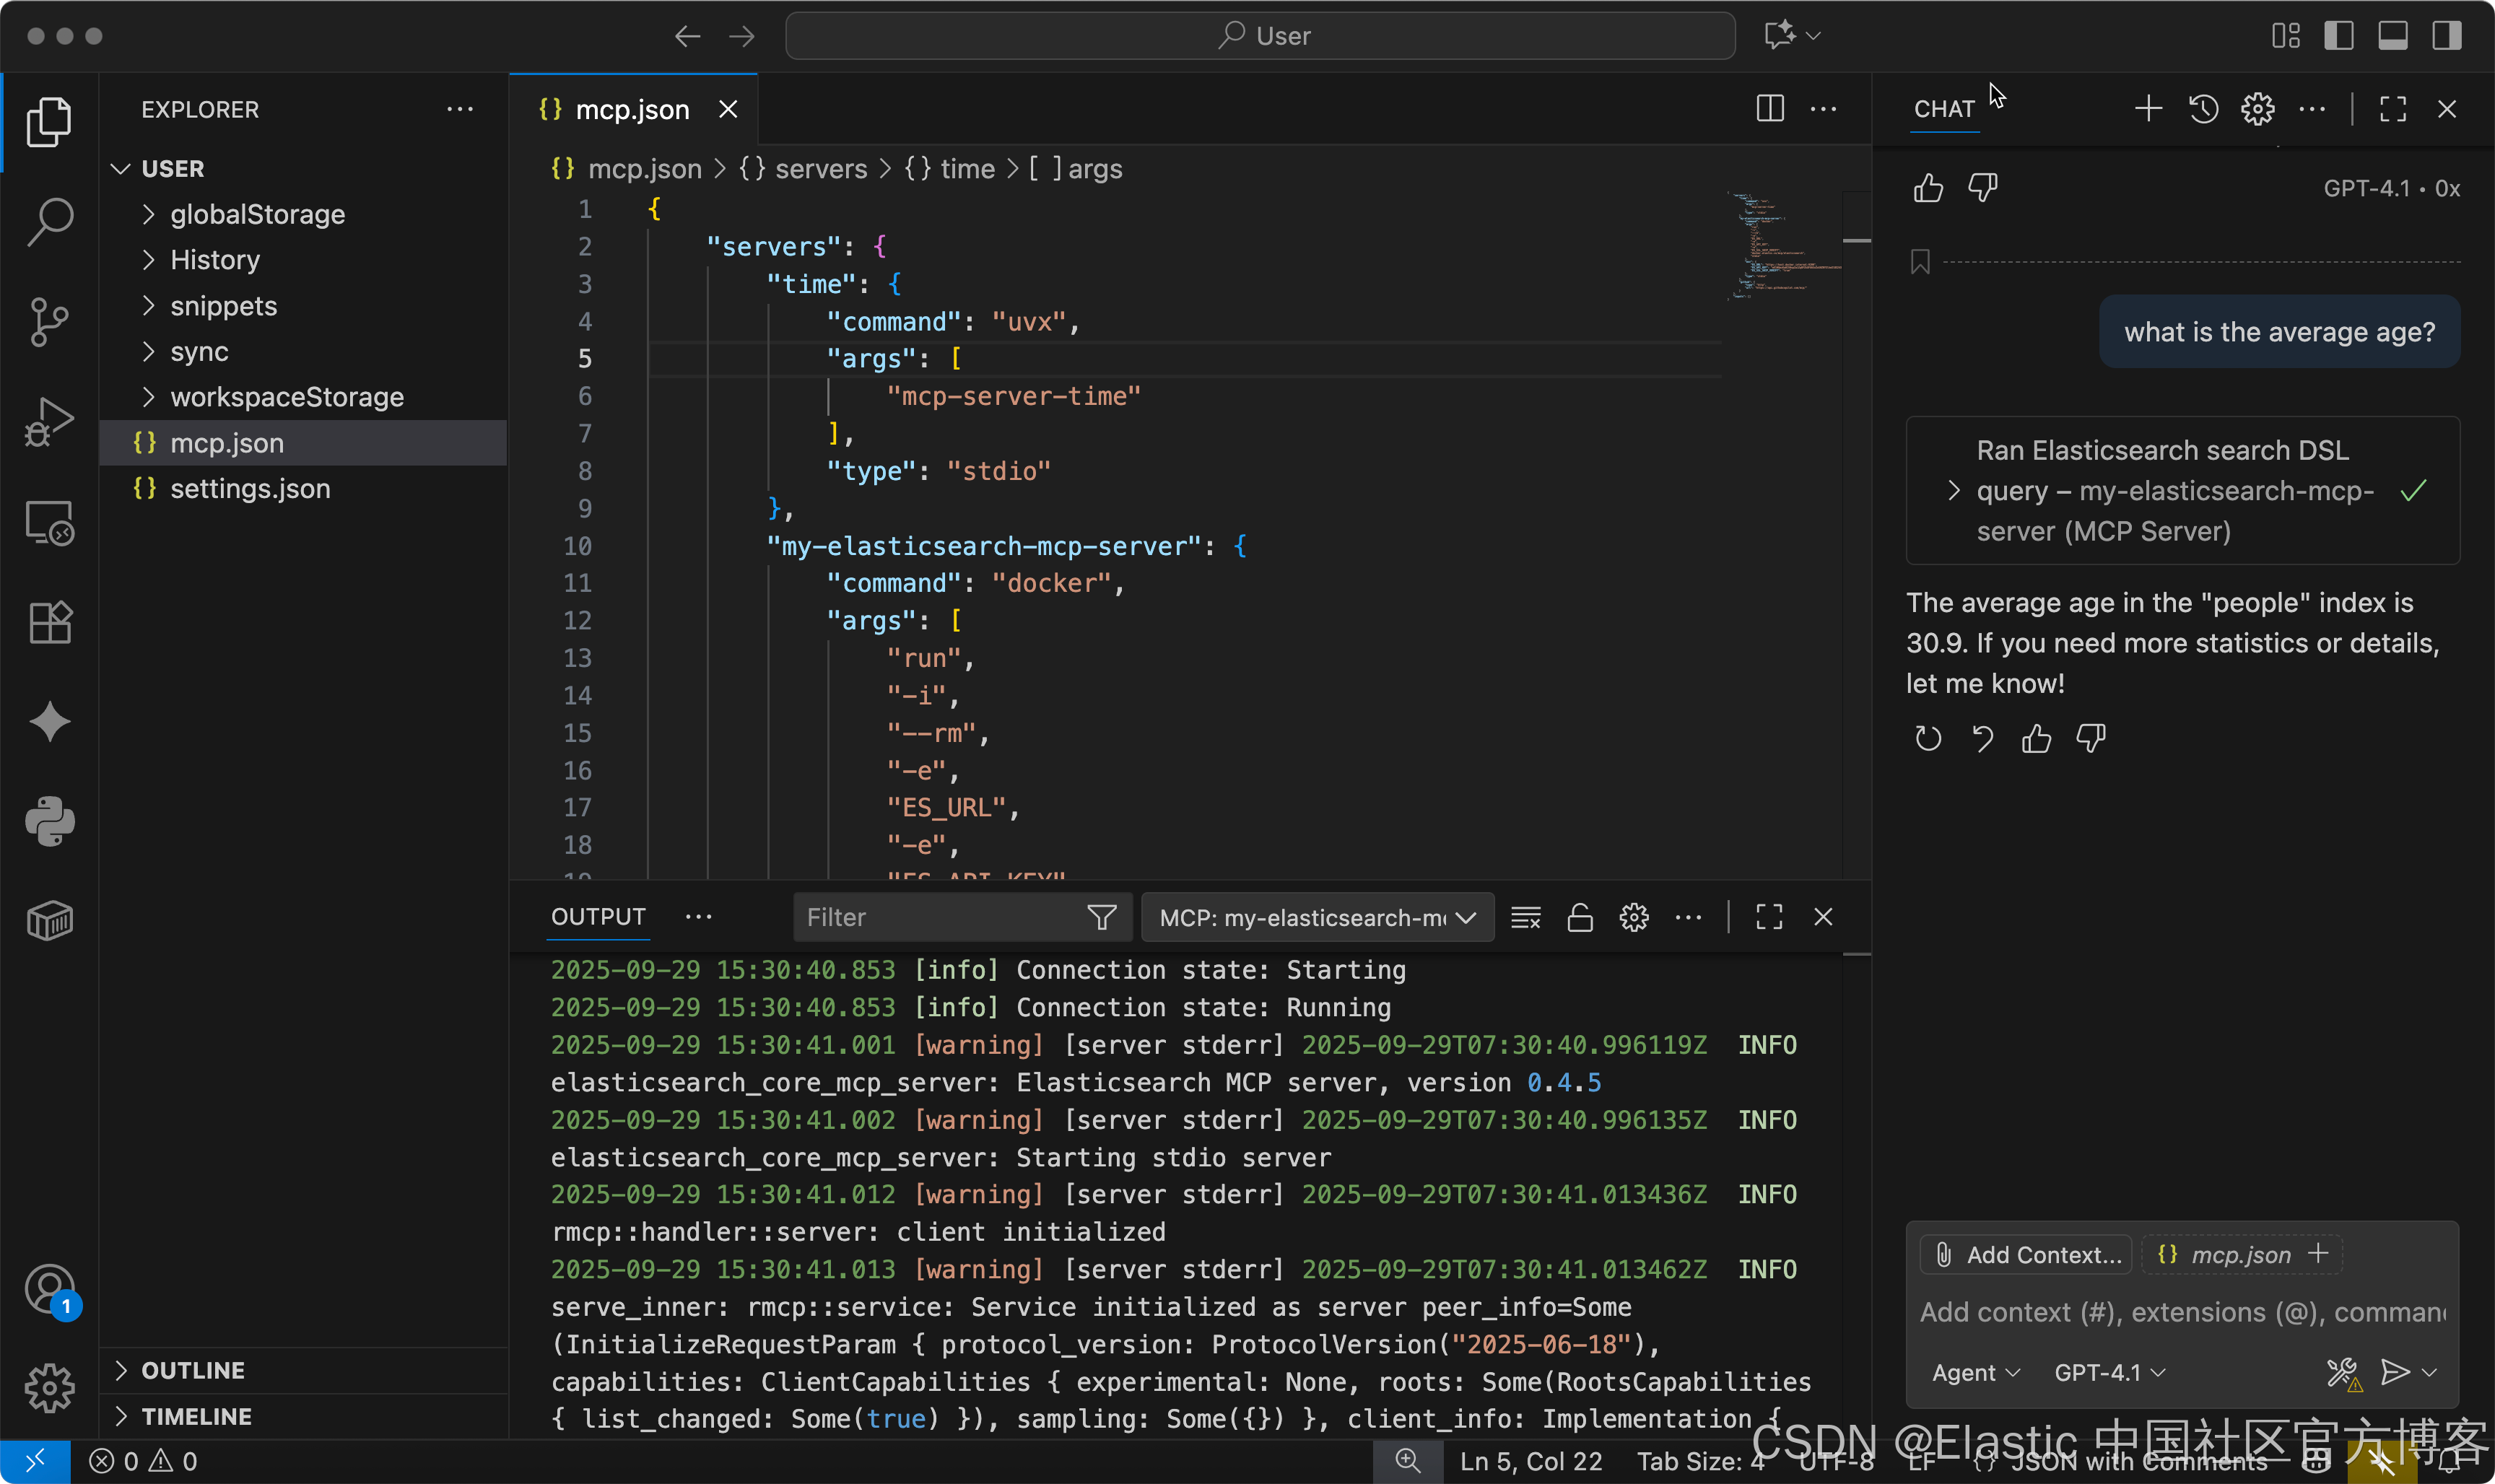Click Add Context button in chat
The image size is (2495, 1484).
coord(2027,1254)
